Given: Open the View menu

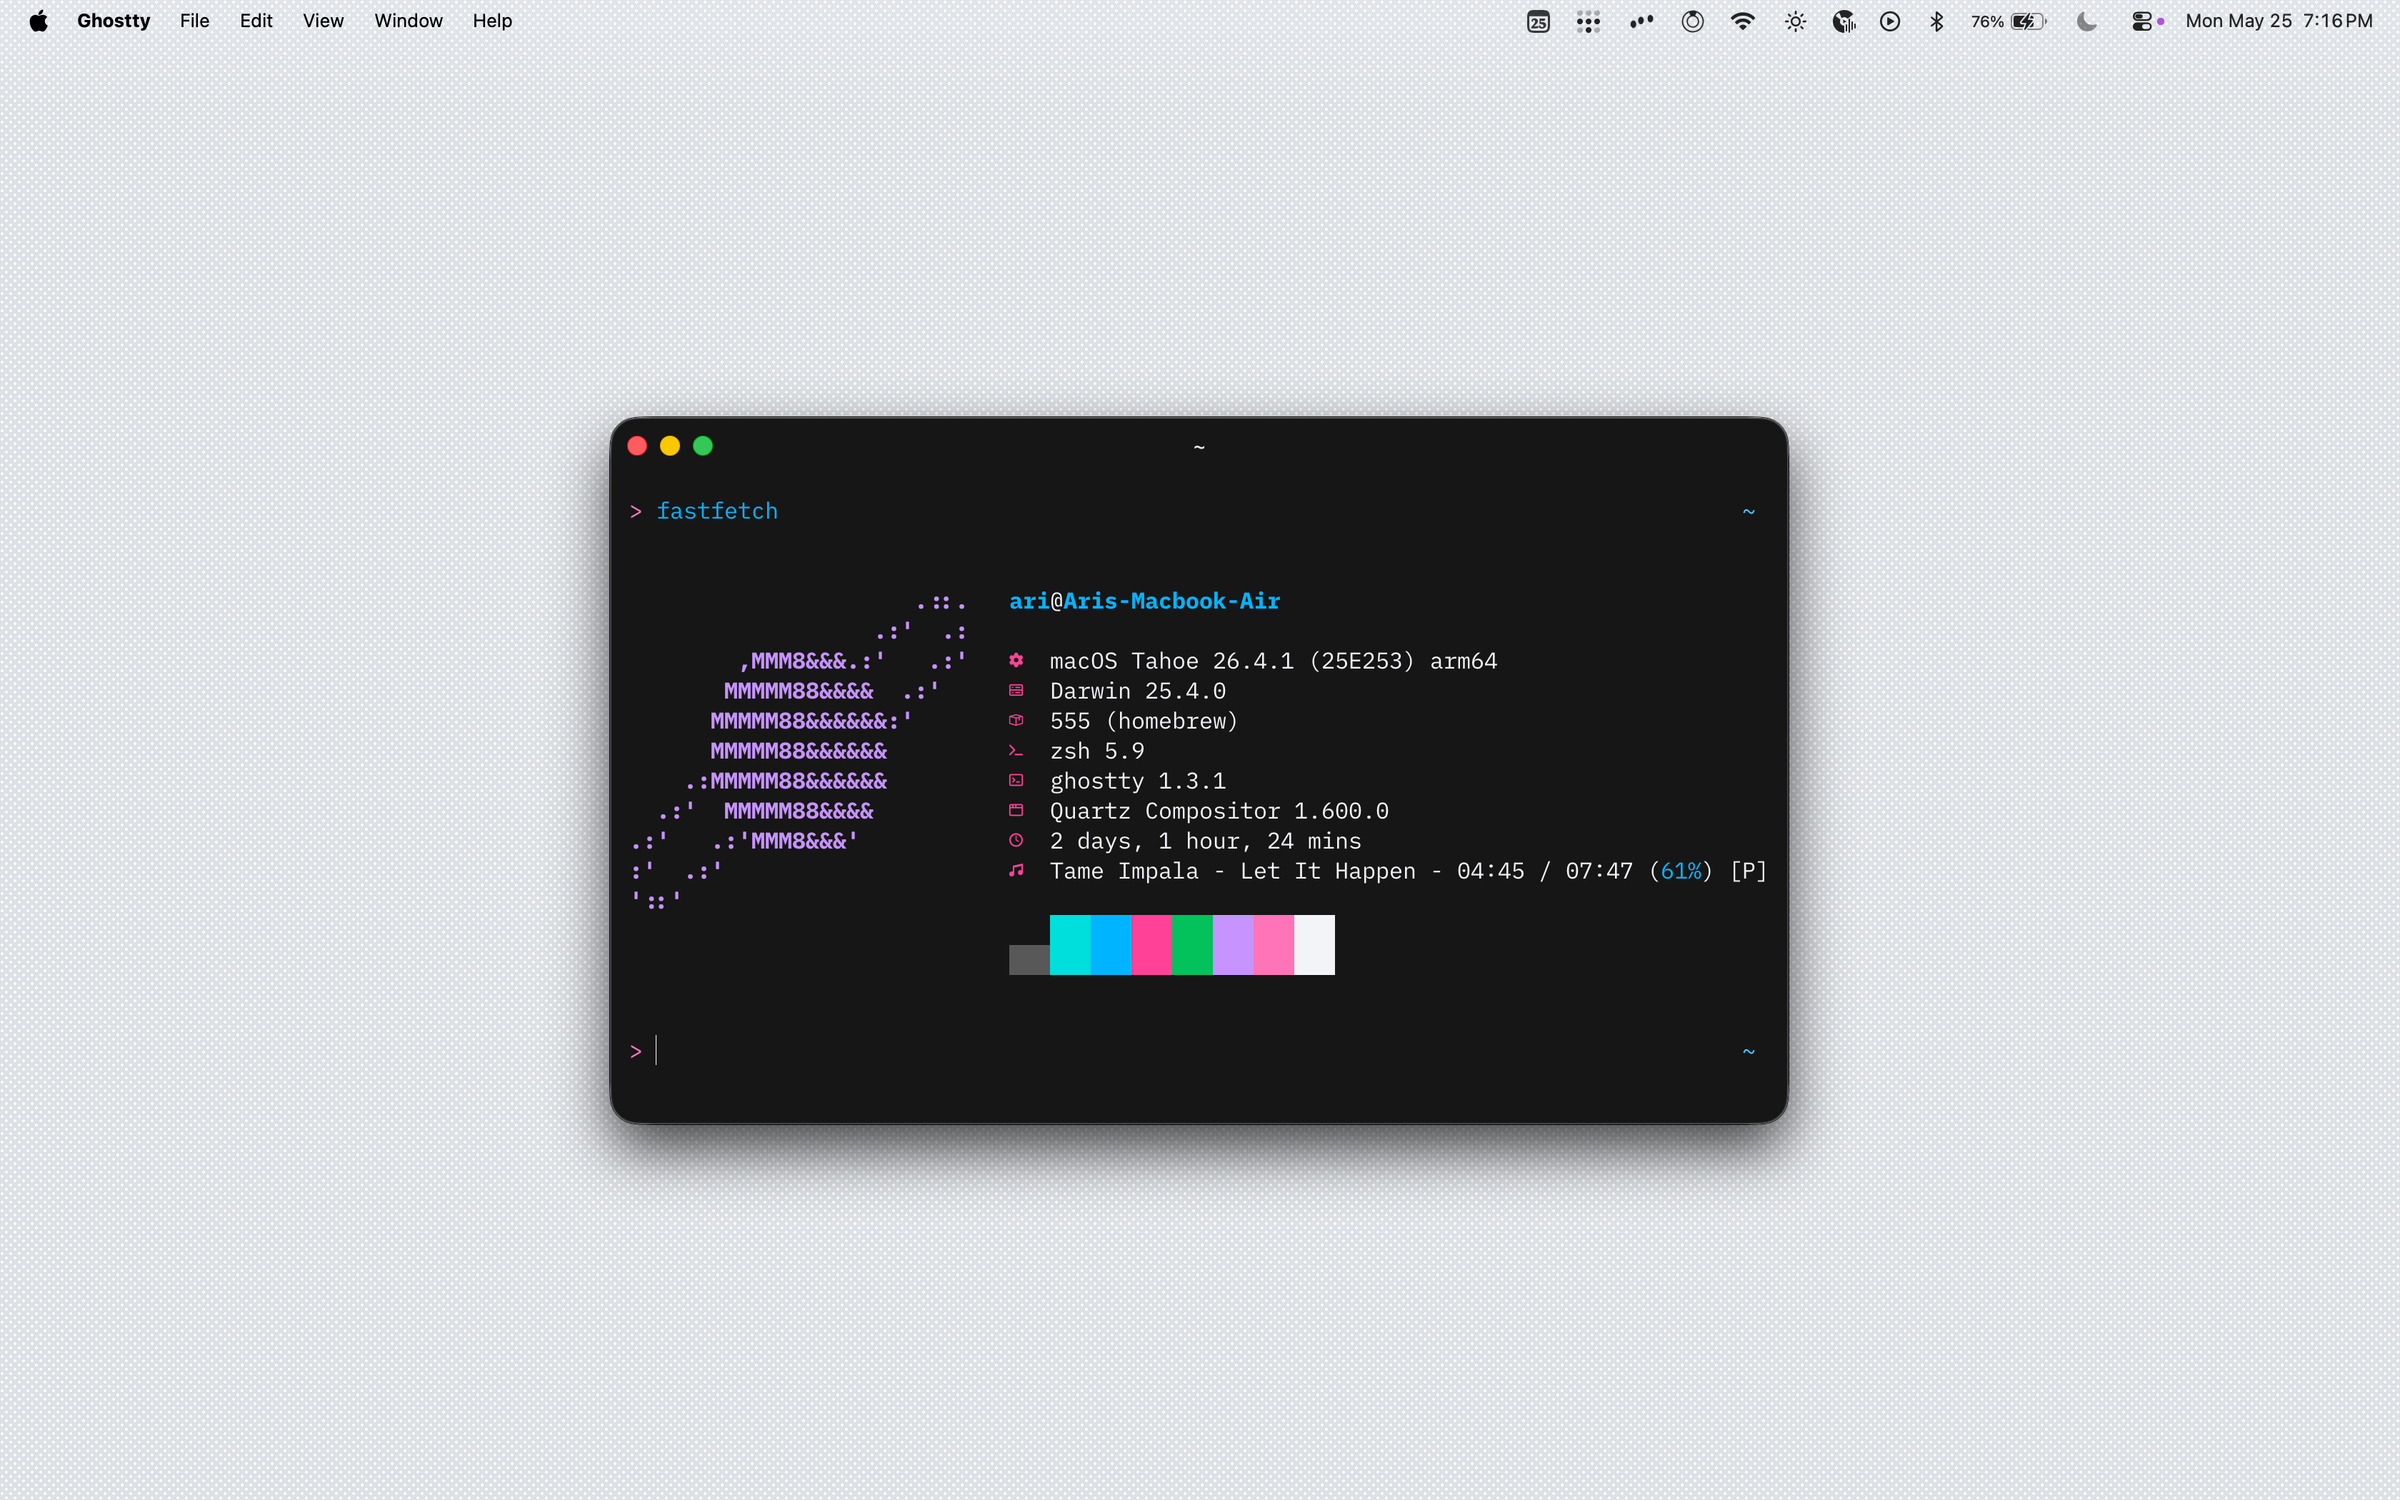Looking at the screenshot, I should click(323, 21).
